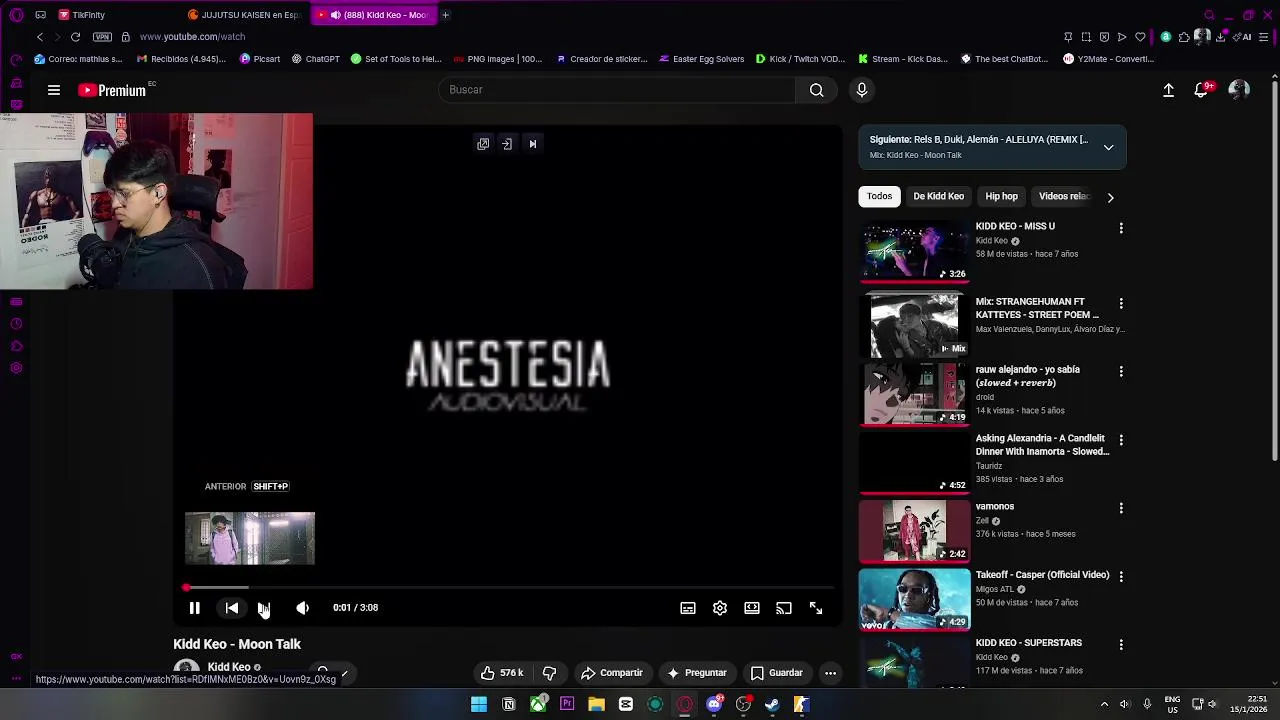Click the Preguntar ask button
This screenshot has width=1280, height=720.
(x=697, y=673)
